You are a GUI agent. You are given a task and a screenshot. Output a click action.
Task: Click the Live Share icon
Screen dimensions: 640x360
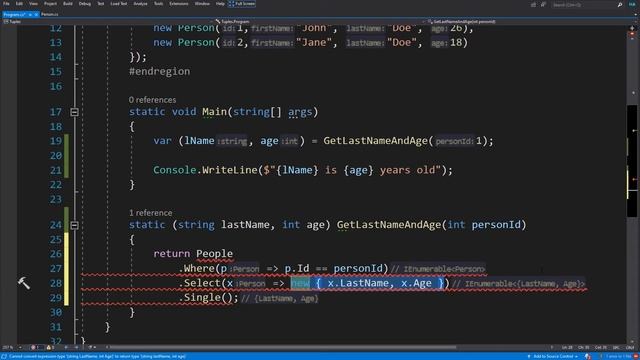533,4
